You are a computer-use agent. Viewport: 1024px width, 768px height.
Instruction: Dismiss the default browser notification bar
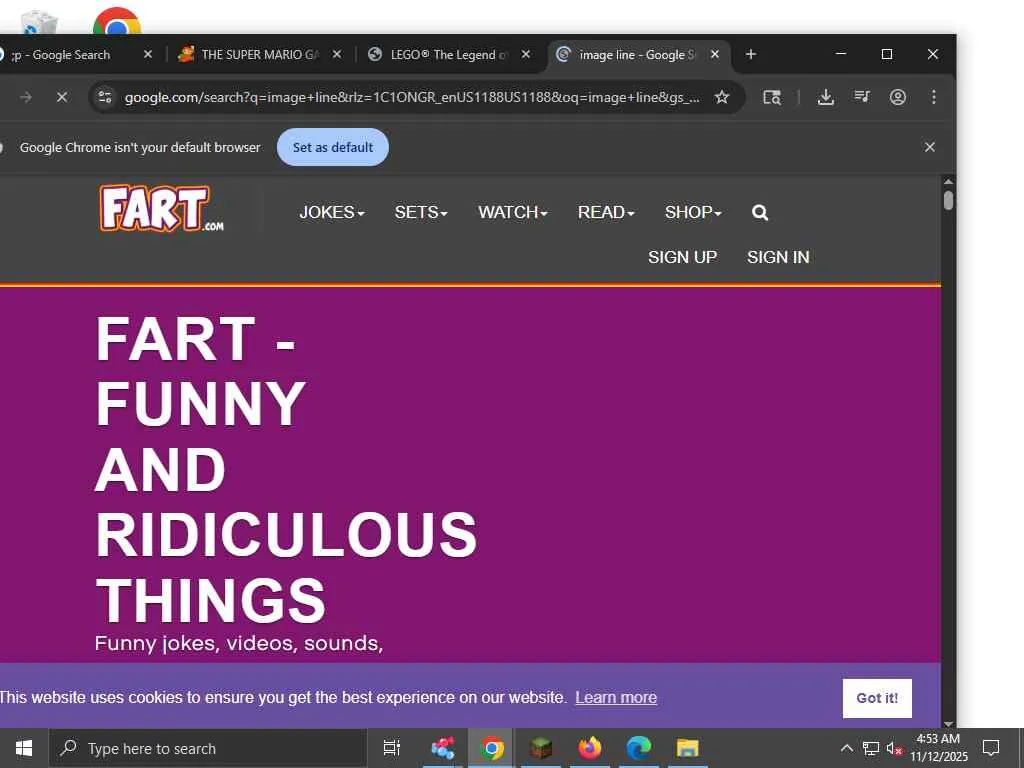coord(930,147)
